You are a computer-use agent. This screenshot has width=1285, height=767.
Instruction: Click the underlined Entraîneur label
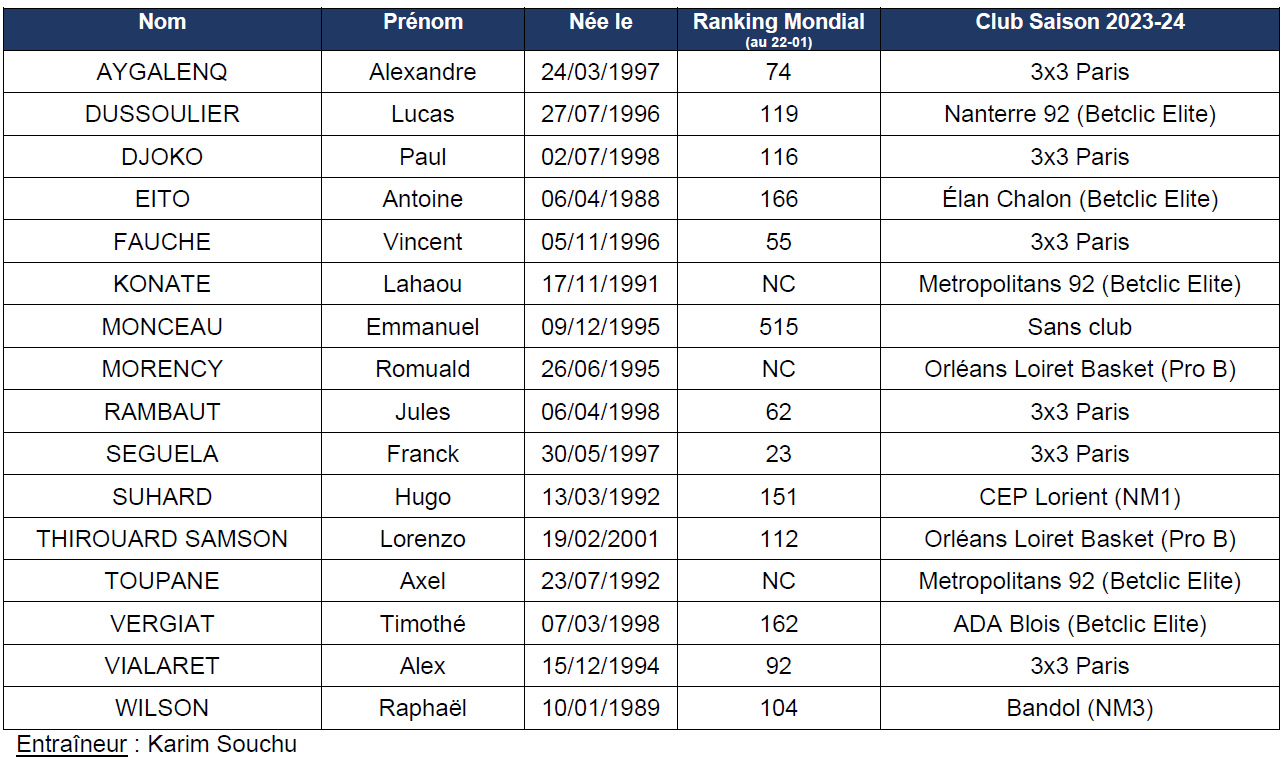[72, 745]
